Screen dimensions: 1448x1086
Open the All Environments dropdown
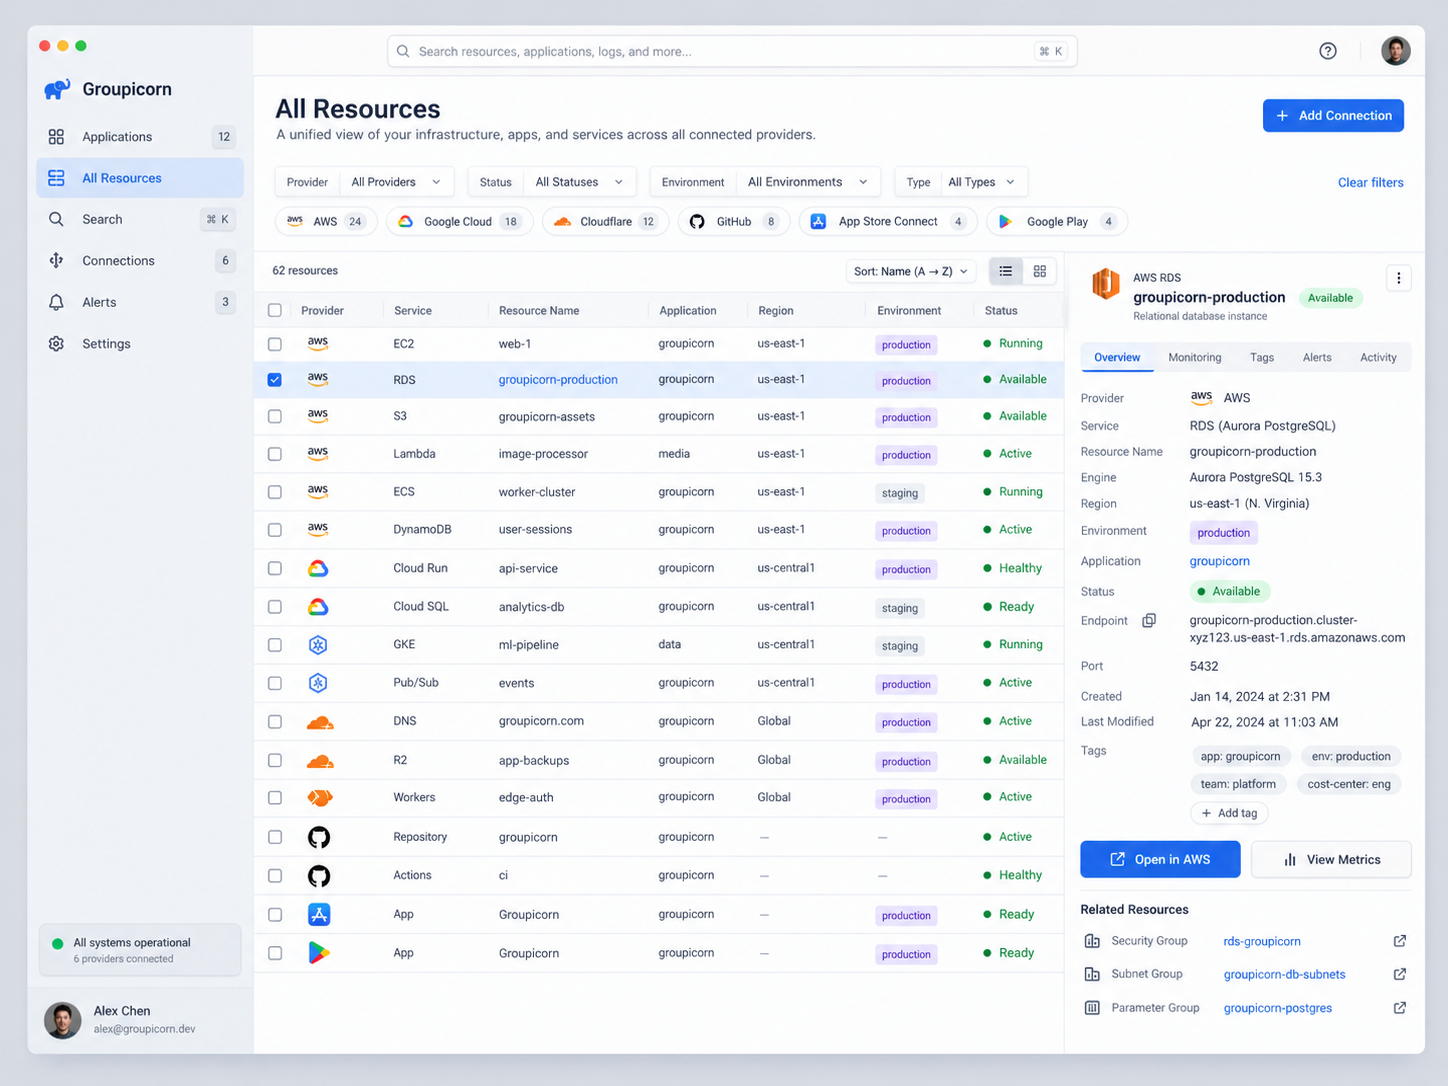(x=808, y=182)
